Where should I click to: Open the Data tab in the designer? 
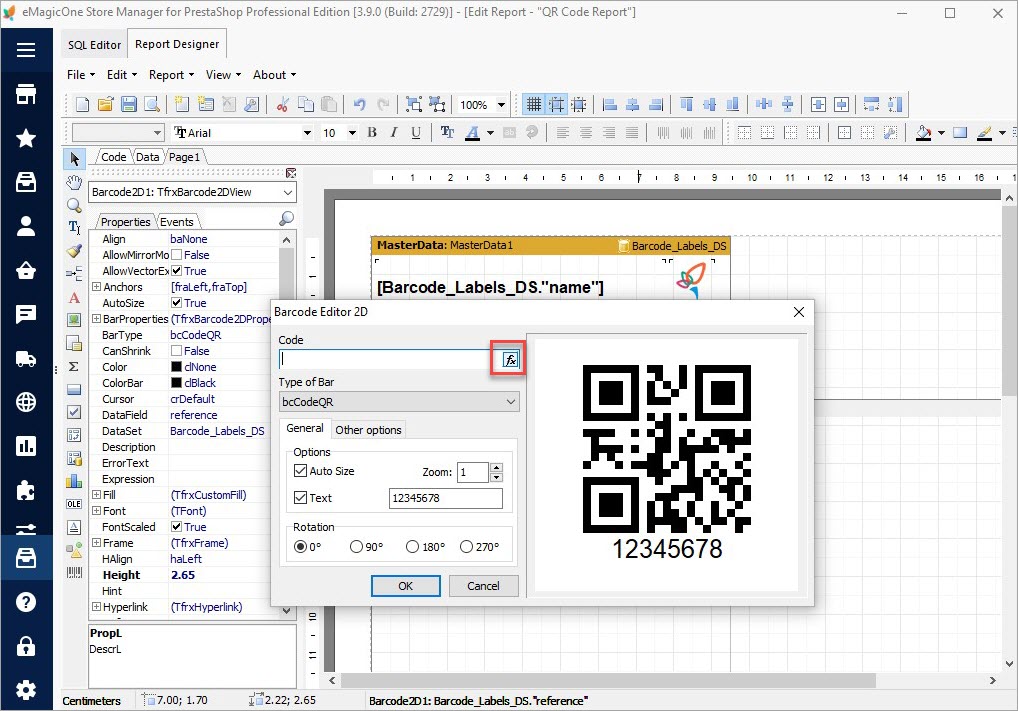pyautogui.click(x=147, y=157)
